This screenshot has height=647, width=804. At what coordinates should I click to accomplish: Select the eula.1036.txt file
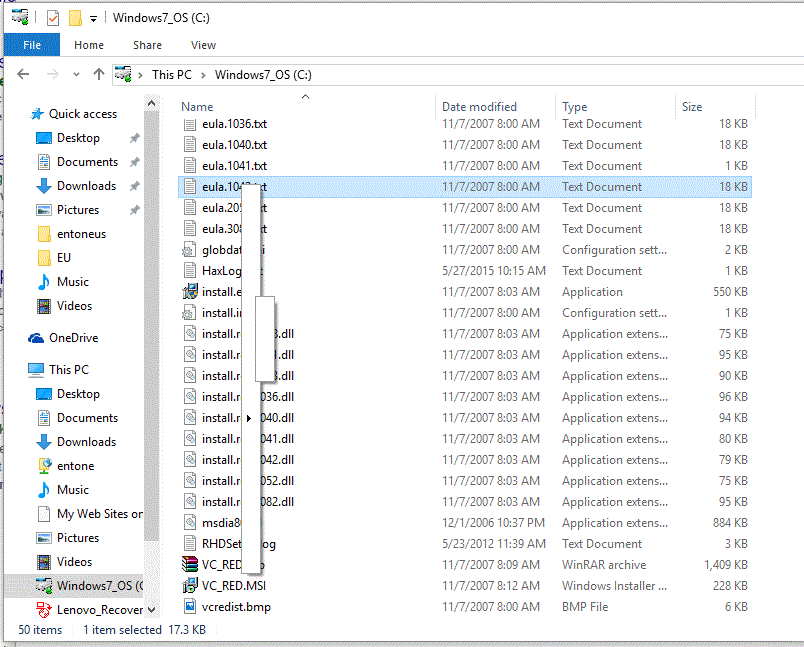pos(234,124)
